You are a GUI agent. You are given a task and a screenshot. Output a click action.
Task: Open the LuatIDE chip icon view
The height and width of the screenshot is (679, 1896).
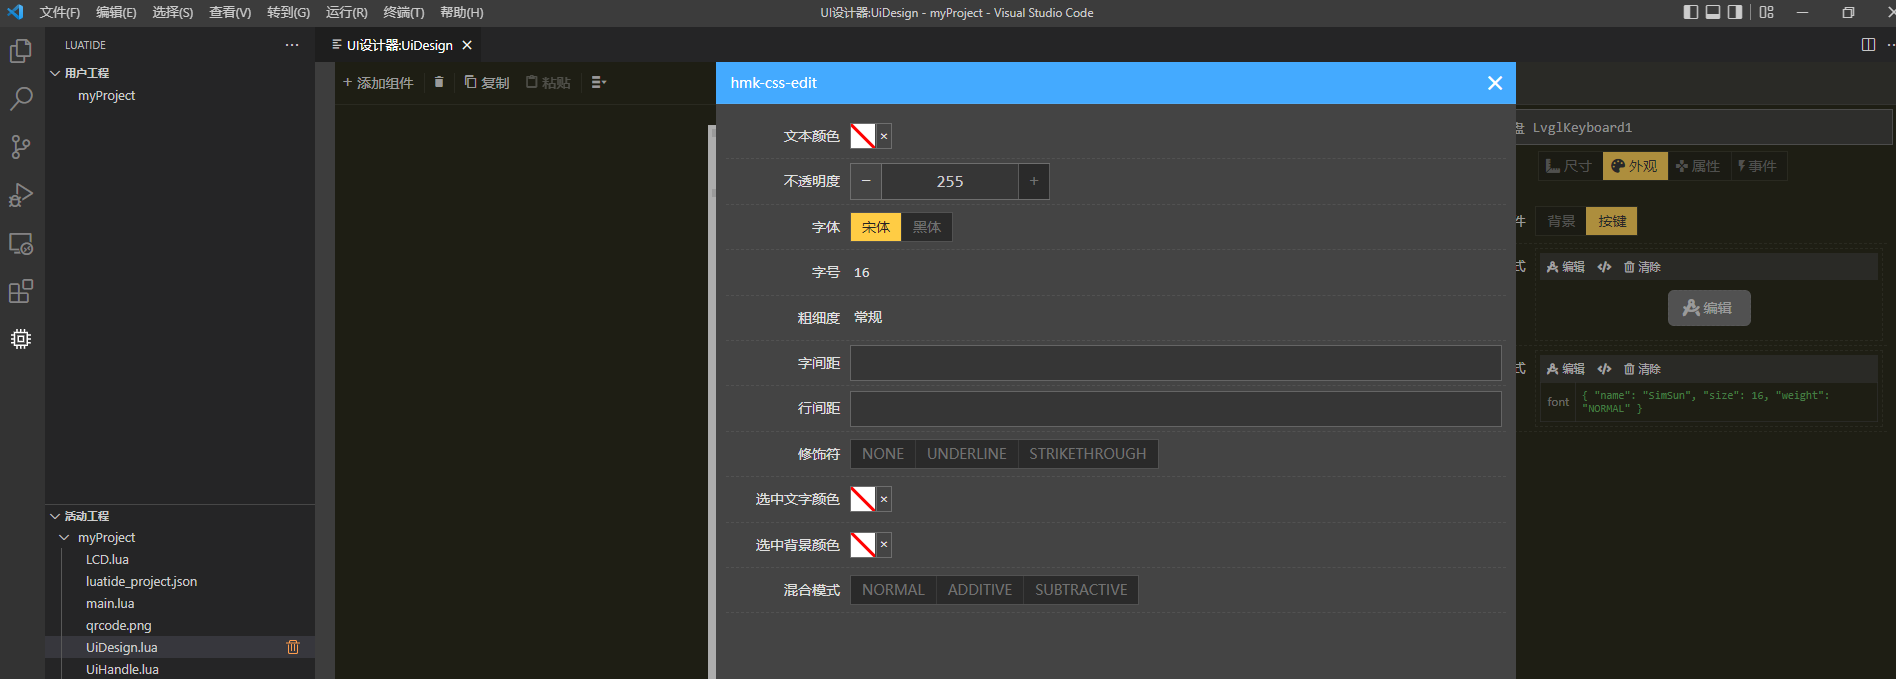[21, 339]
